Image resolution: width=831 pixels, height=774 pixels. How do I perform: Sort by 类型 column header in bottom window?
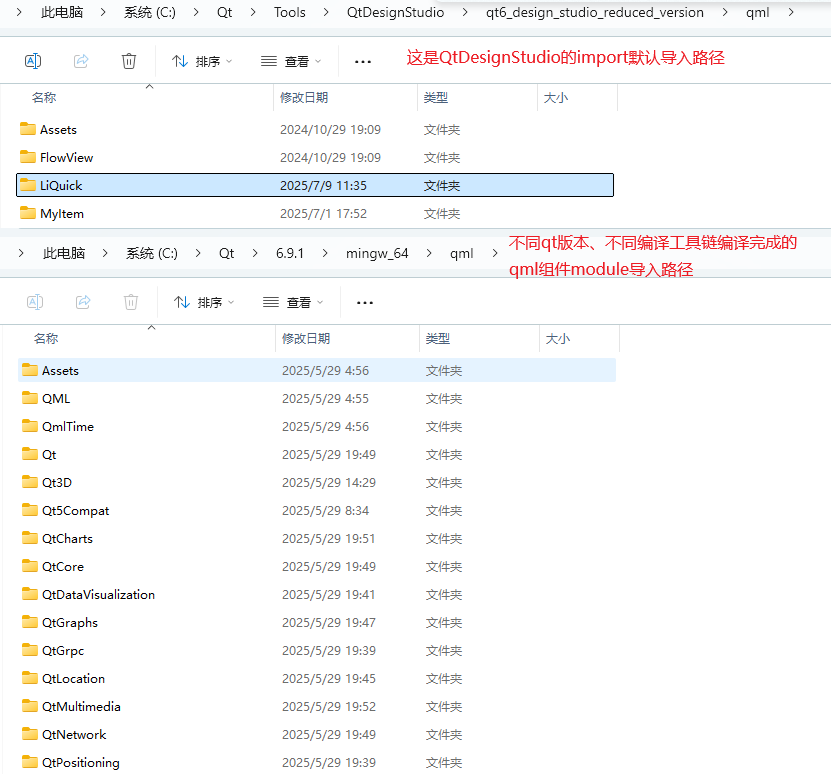[x=438, y=338]
